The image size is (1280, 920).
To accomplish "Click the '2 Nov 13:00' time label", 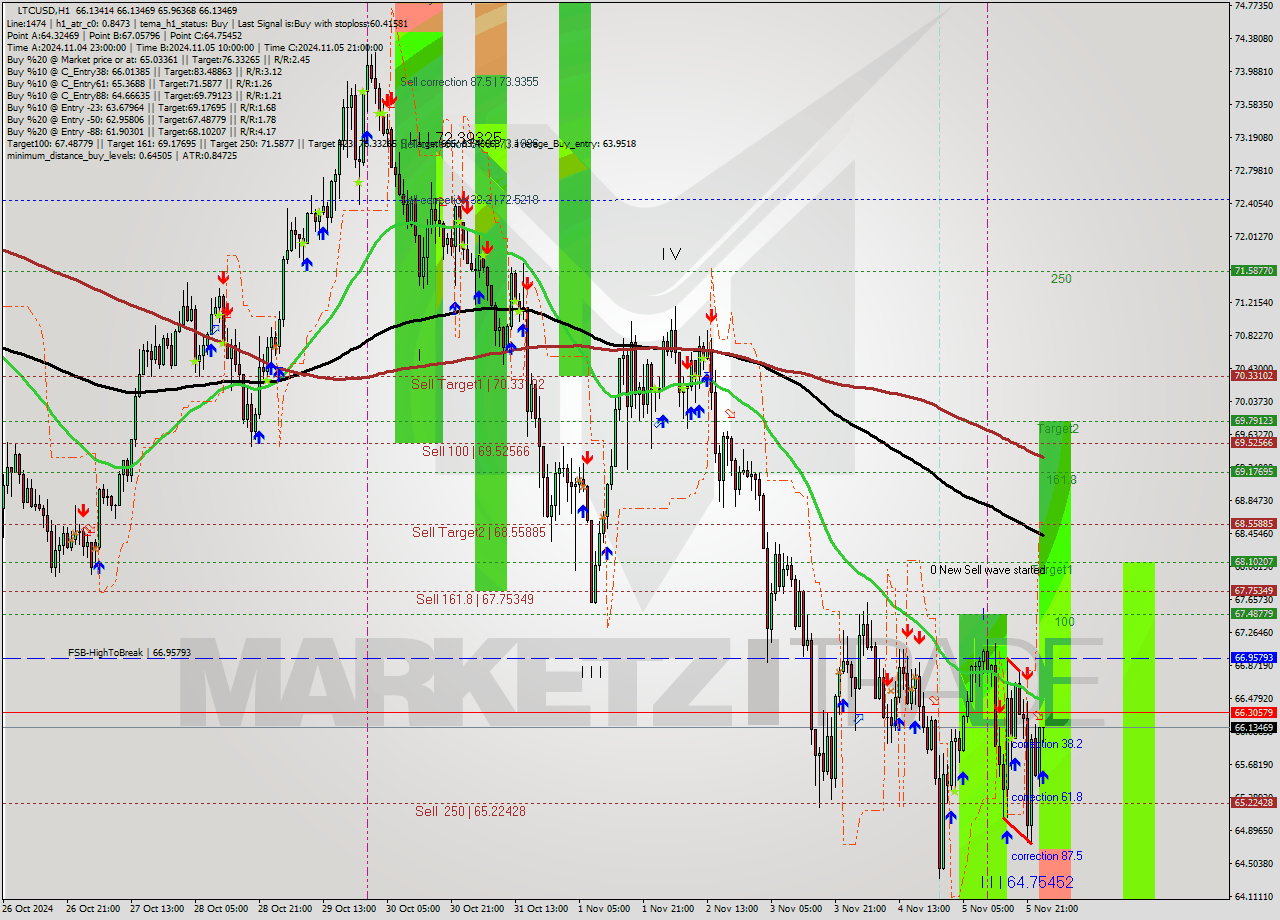I will (732, 909).
